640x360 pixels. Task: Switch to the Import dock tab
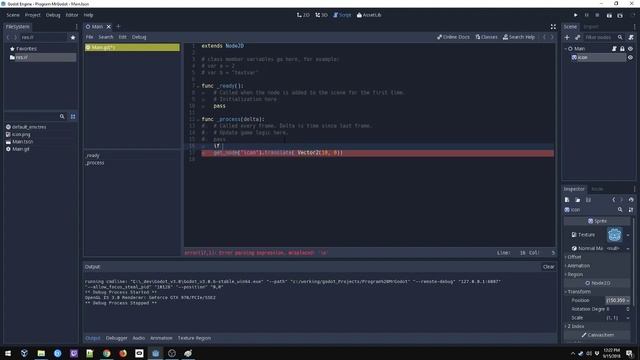click(591, 27)
